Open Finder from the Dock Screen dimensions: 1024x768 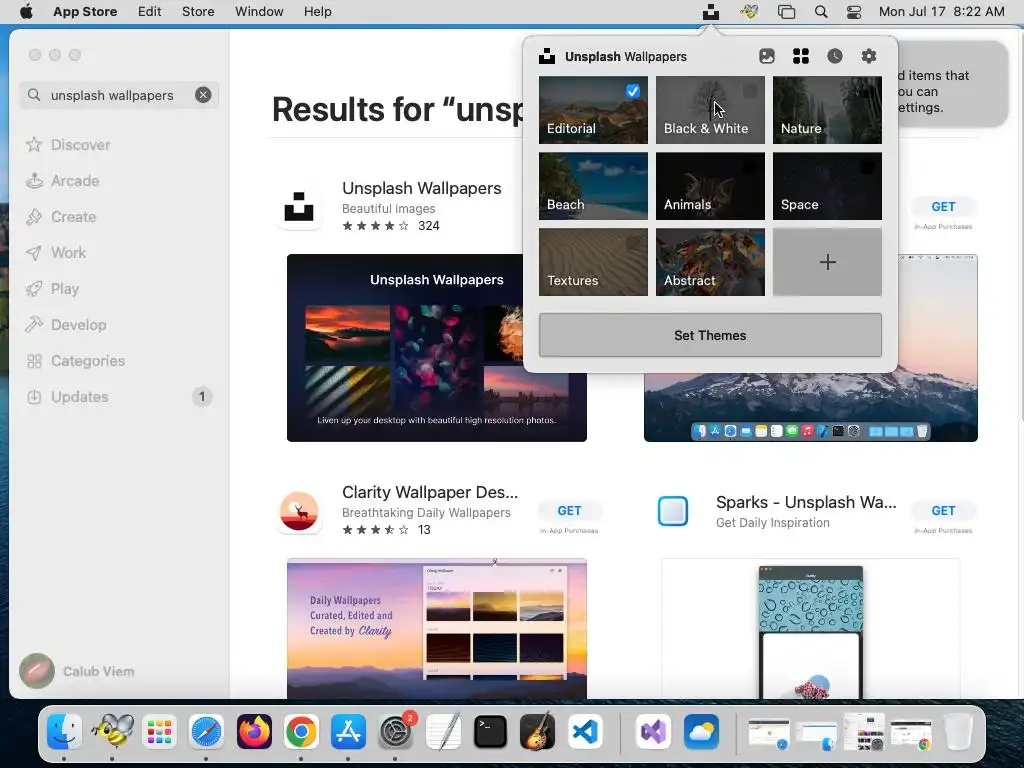(64, 731)
